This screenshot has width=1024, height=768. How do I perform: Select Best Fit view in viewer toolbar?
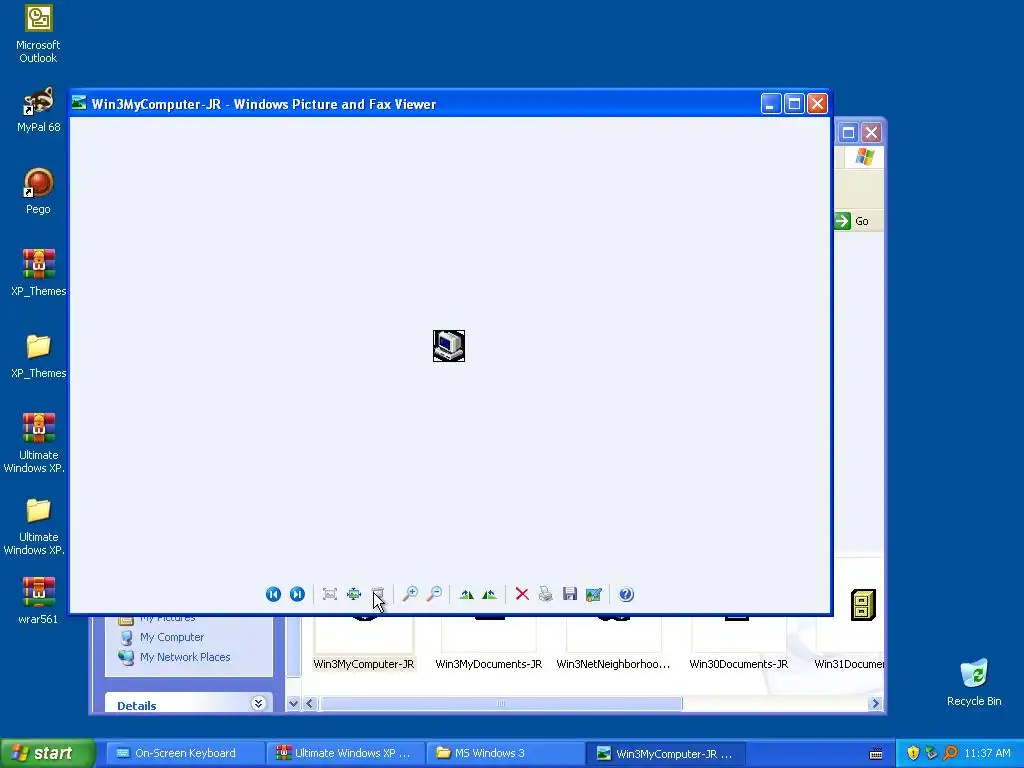330,594
